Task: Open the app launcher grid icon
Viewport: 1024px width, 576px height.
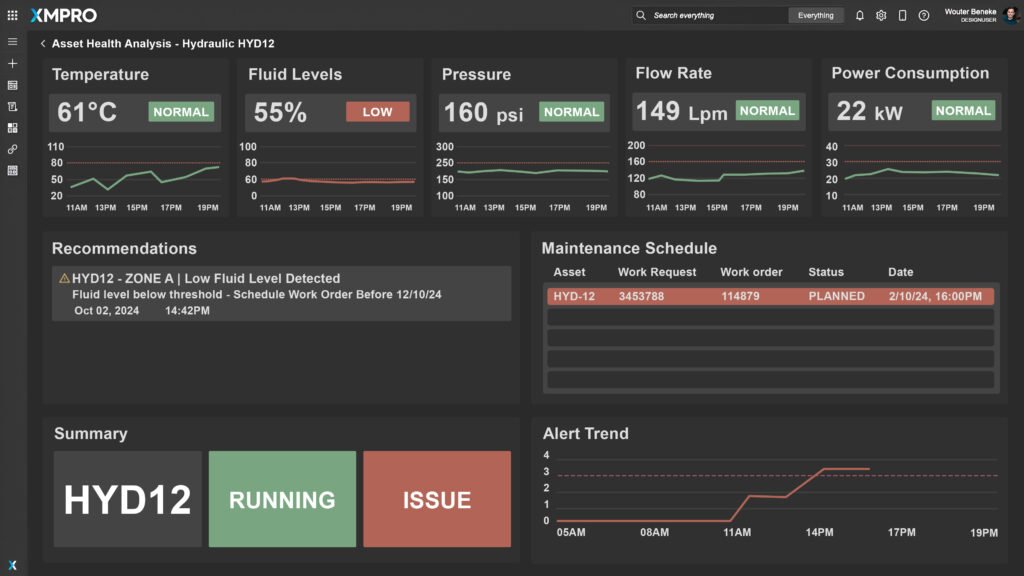Action: (x=12, y=15)
